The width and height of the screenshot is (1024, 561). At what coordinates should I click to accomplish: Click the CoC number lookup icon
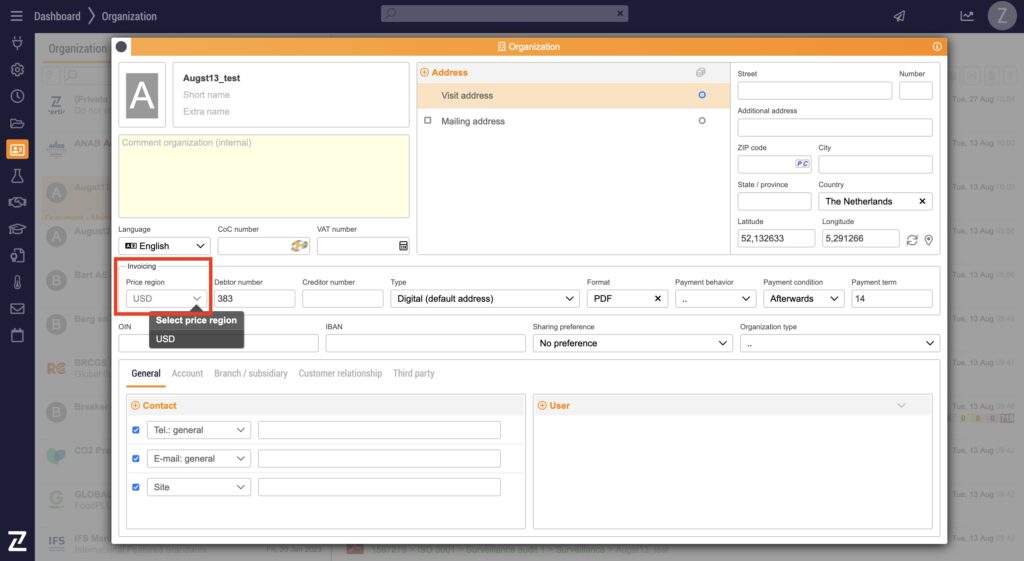tap(299, 246)
